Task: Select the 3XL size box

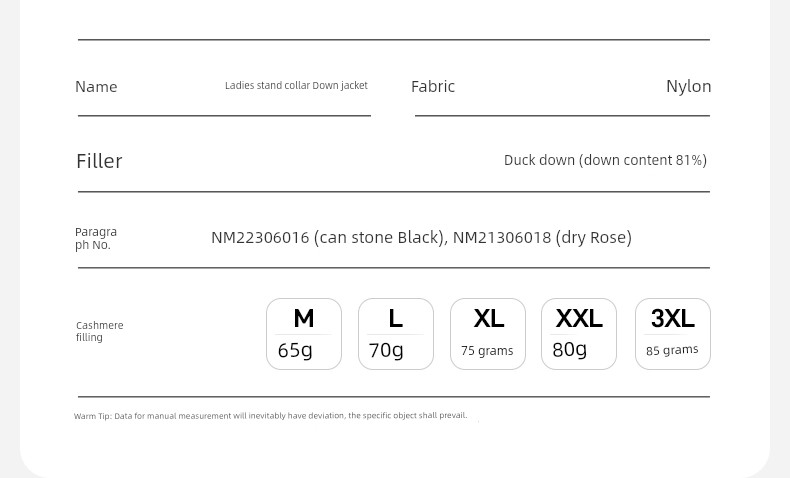Action: (673, 334)
